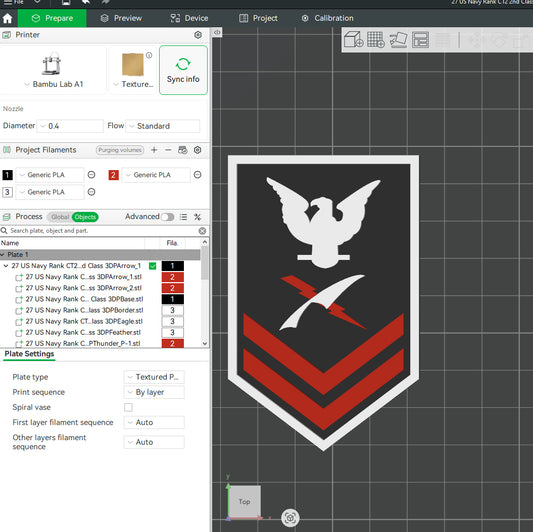This screenshot has width=533, height=532.
Task: Switch to the Preview tab
Action: click(121, 18)
